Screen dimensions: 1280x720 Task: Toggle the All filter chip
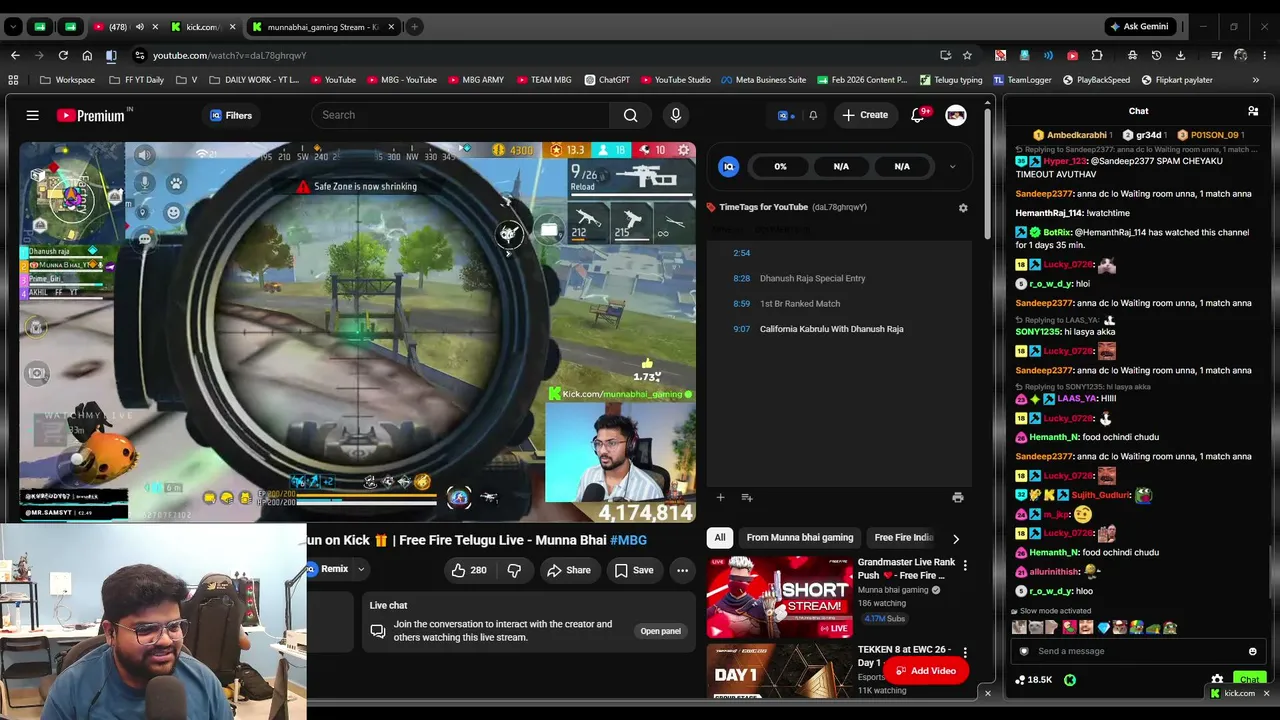719,538
